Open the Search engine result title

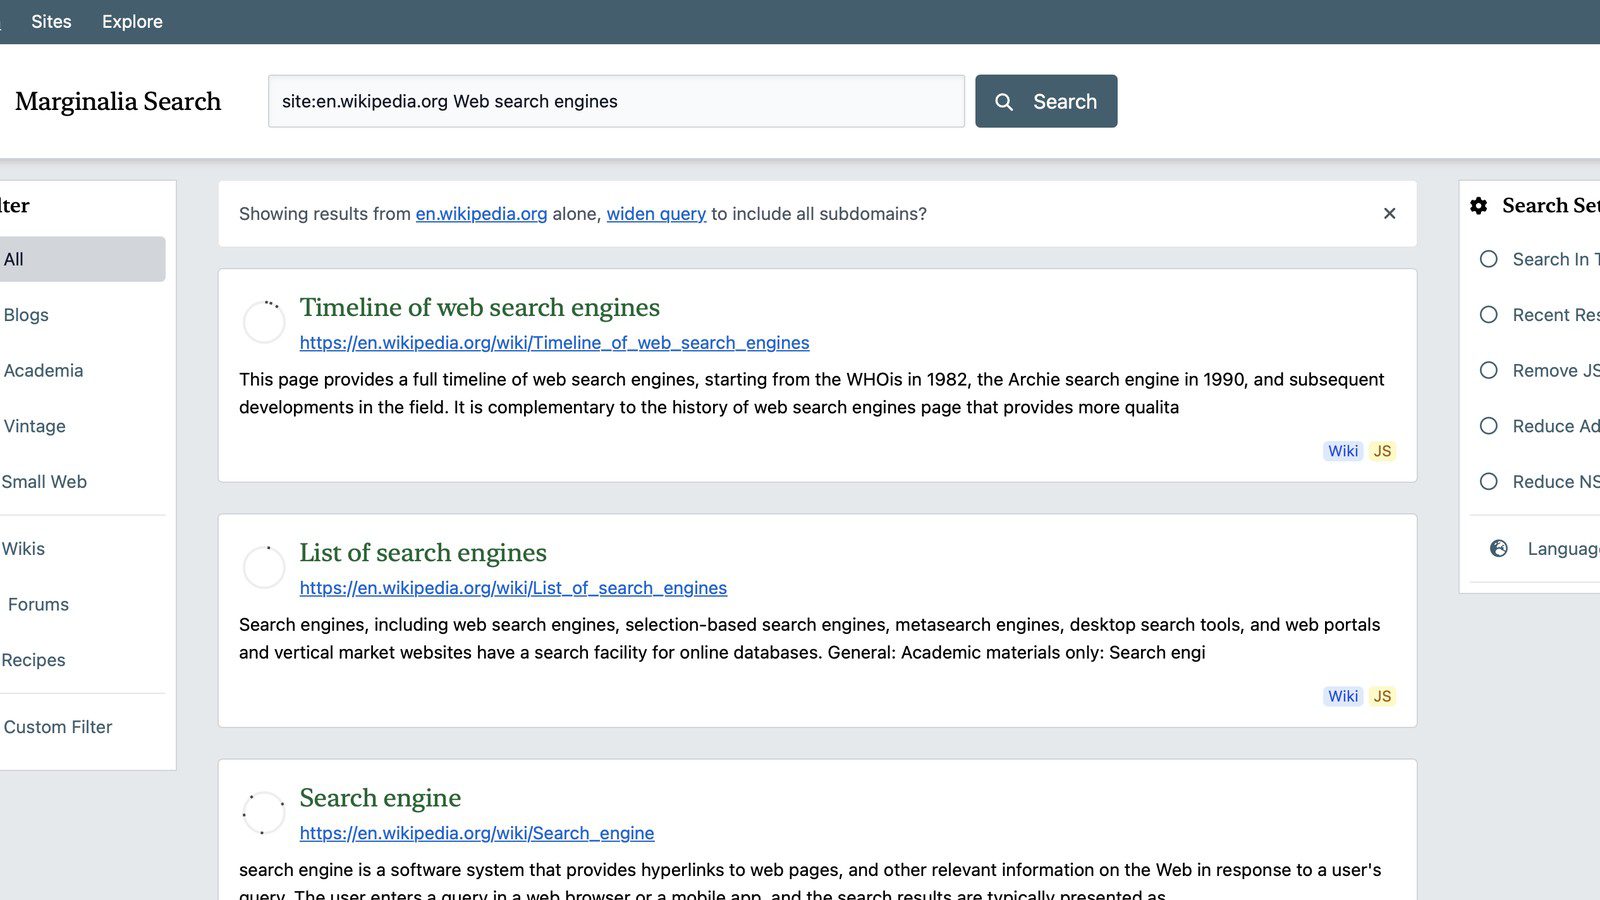(380, 797)
